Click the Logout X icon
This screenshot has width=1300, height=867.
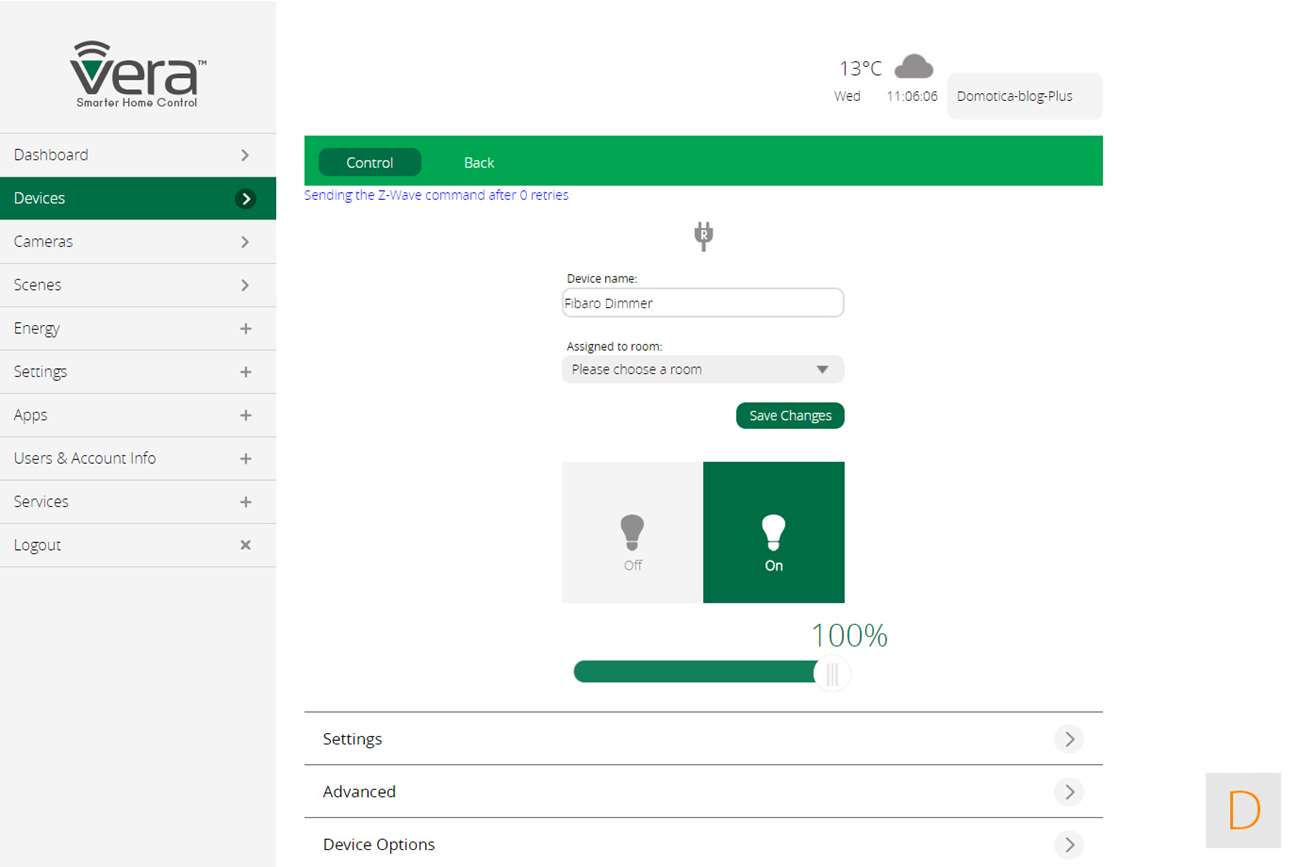(x=245, y=545)
